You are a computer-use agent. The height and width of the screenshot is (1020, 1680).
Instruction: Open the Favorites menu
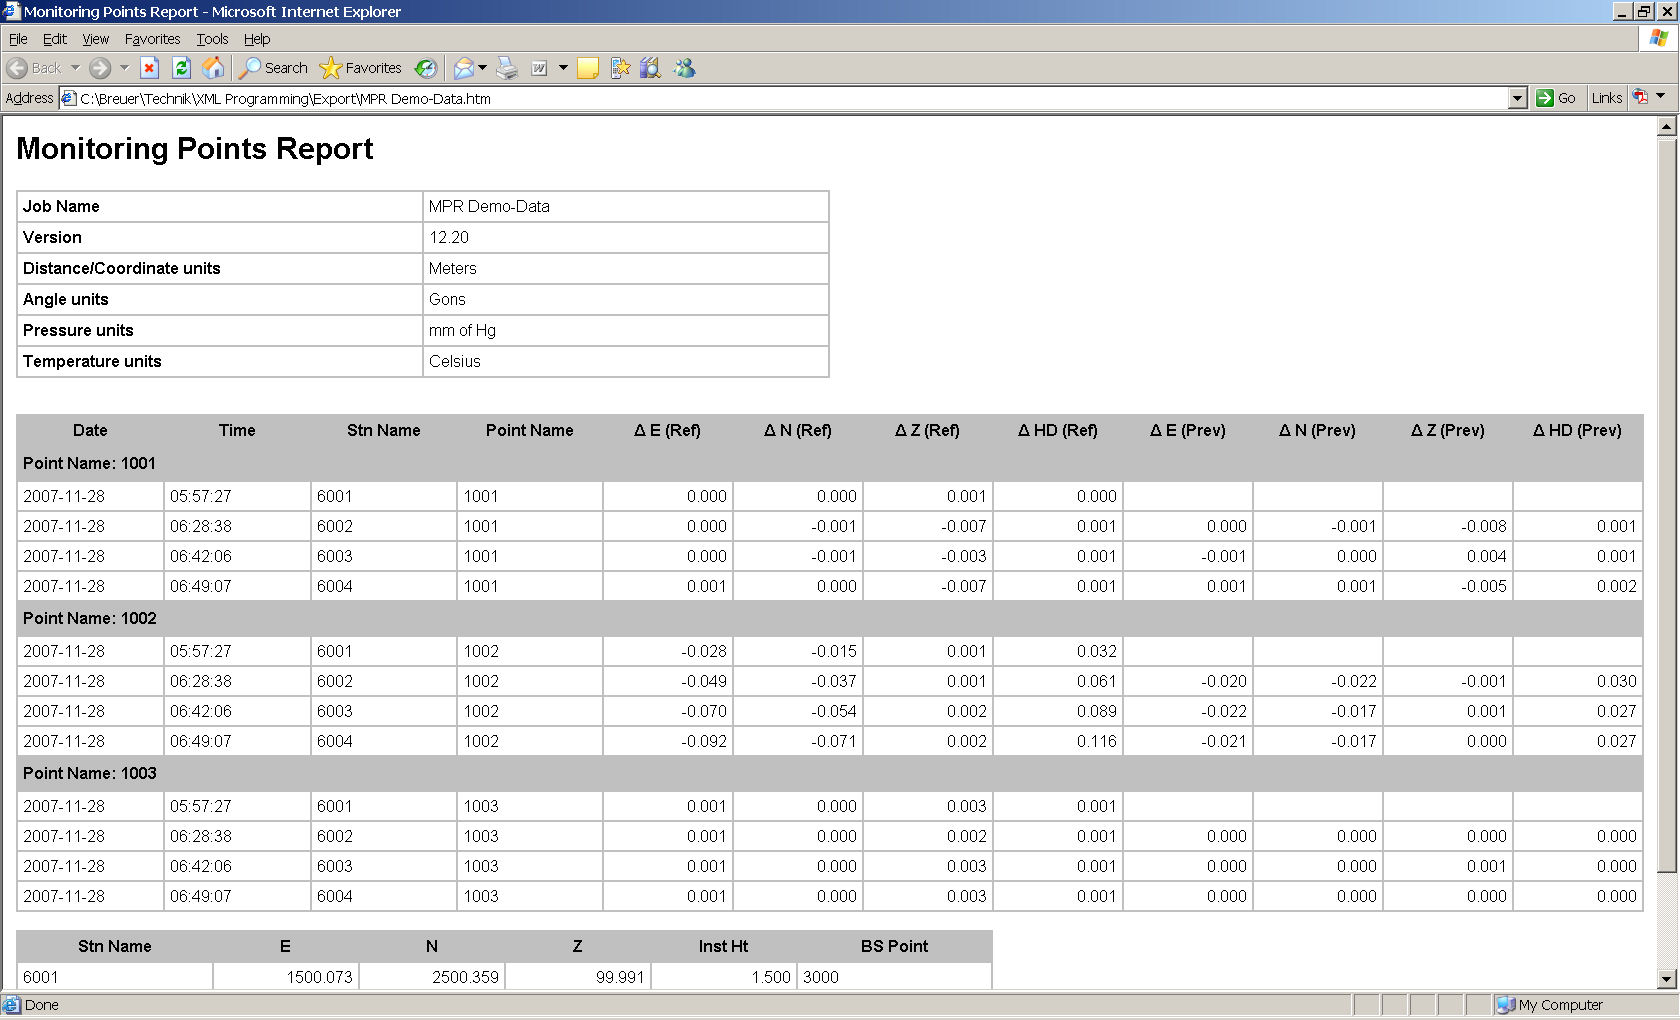tap(152, 39)
